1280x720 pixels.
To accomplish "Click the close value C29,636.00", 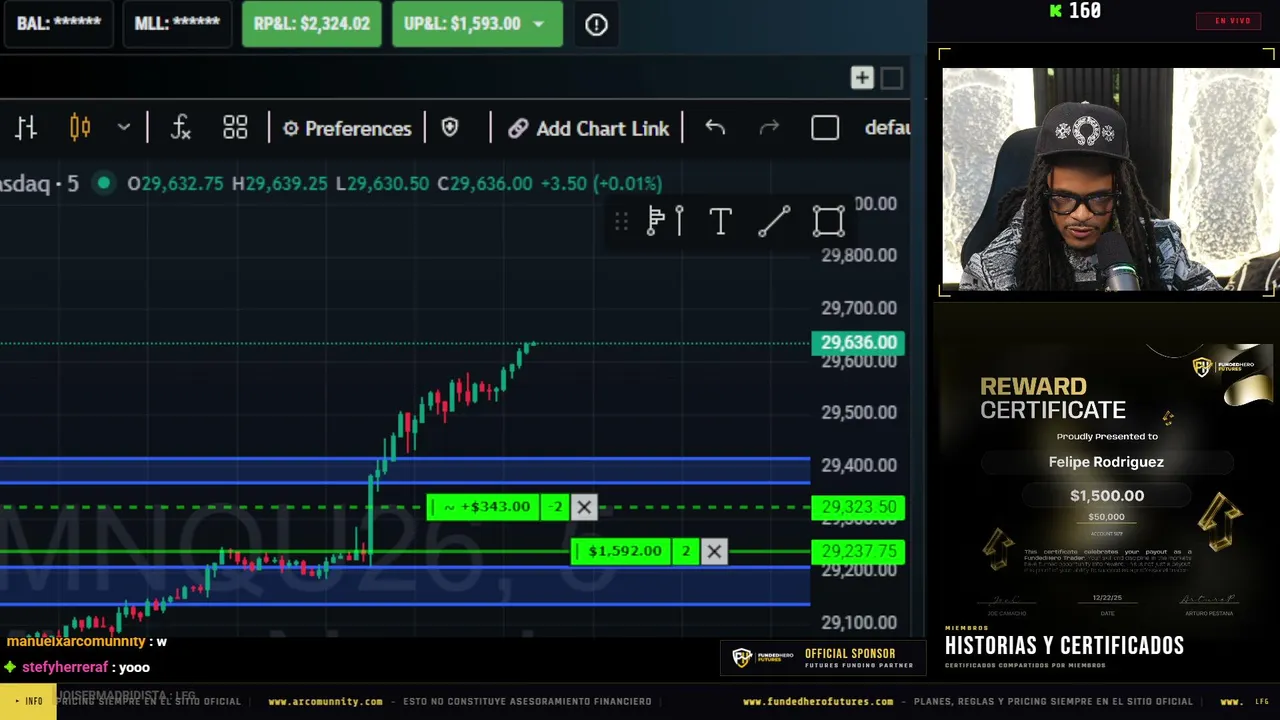I will (484, 183).
